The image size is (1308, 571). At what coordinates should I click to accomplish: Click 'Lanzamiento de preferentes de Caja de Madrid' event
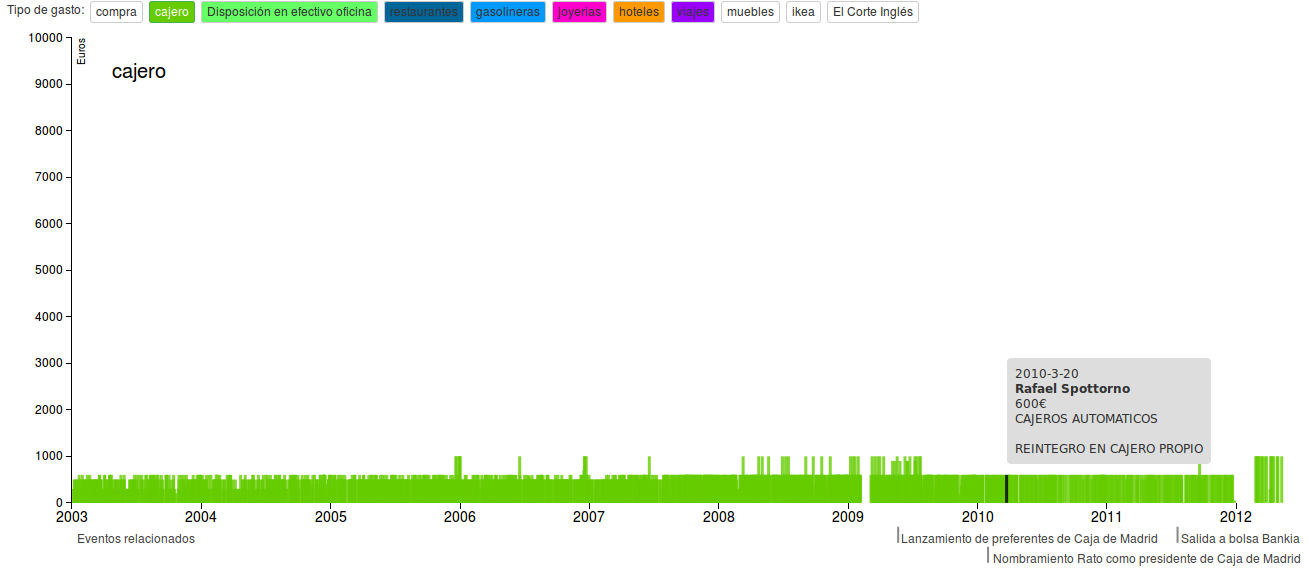pyautogui.click(x=1028, y=539)
